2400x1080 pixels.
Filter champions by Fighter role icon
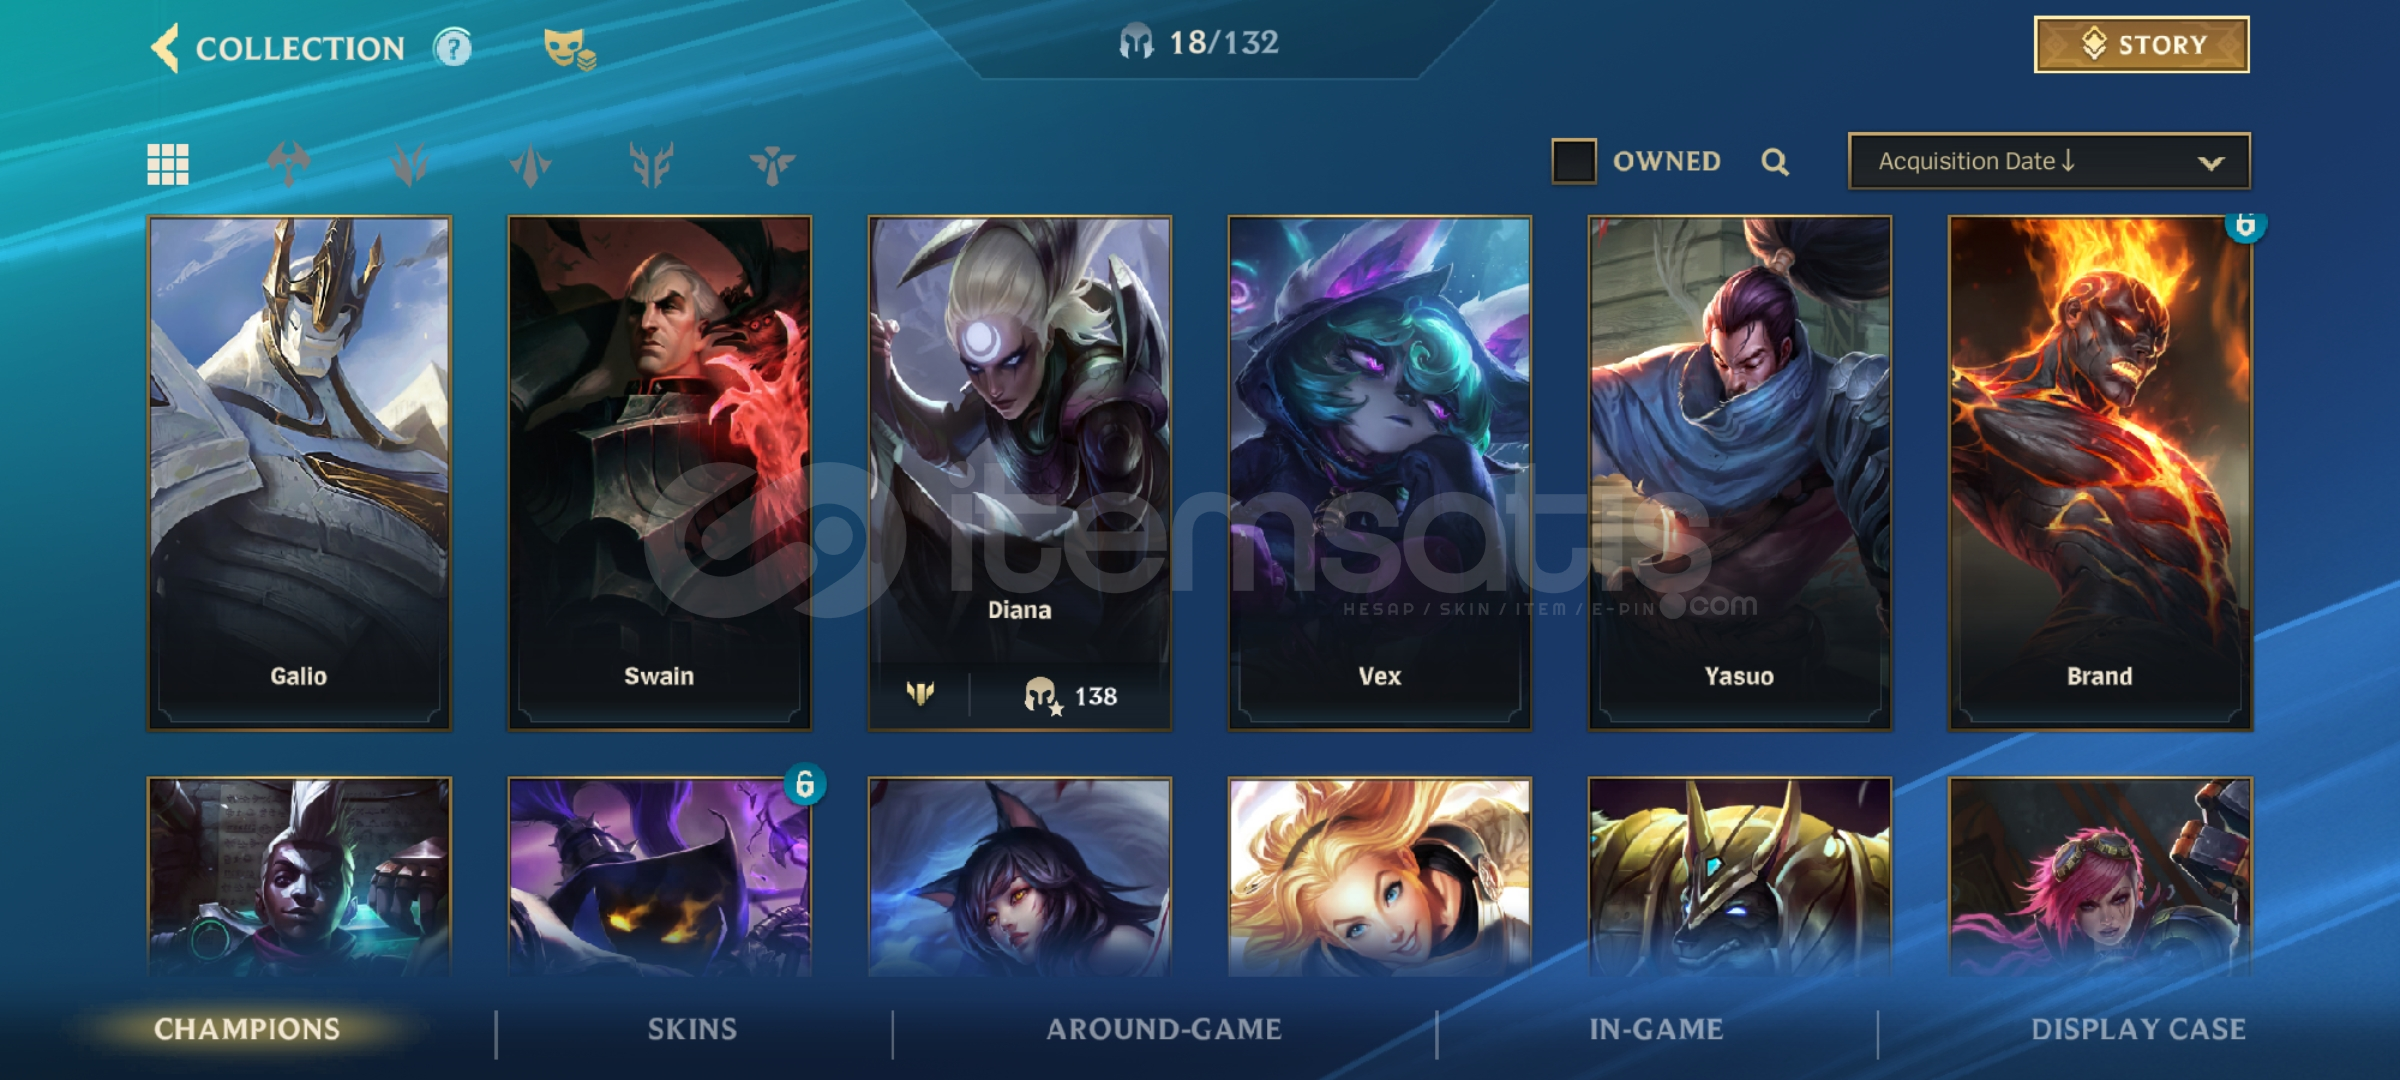[289, 164]
